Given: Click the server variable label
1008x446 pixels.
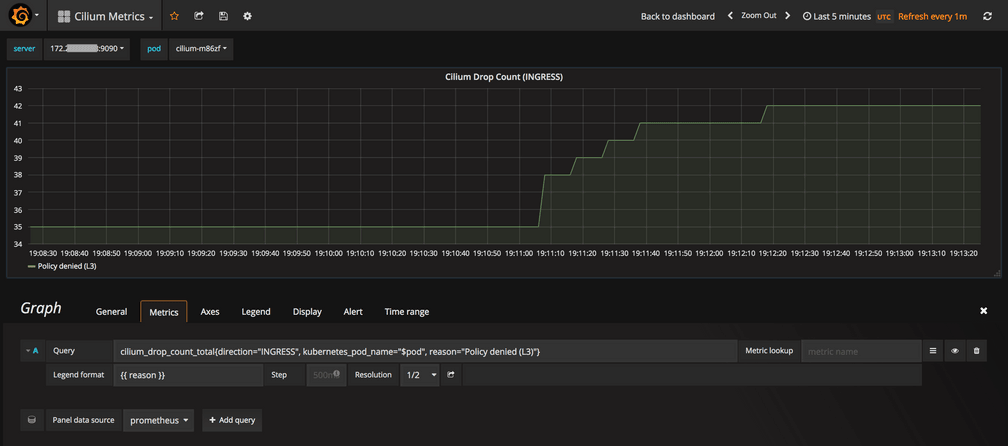Looking at the screenshot, I should click(24, 49).
